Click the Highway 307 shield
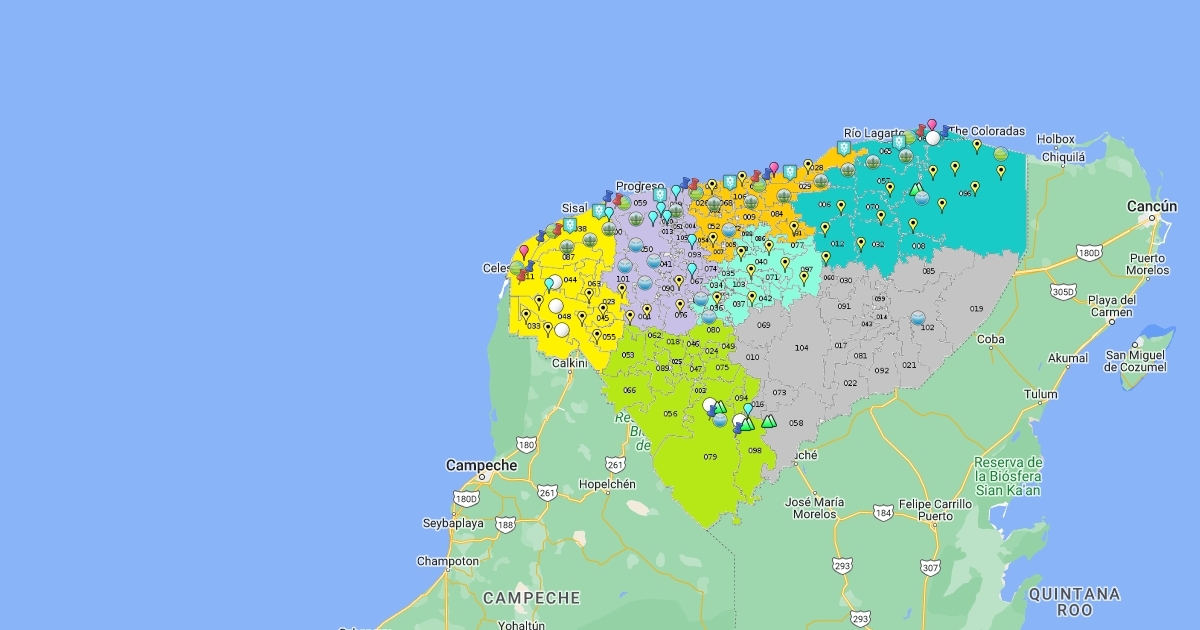 click(x=931, y=568)
